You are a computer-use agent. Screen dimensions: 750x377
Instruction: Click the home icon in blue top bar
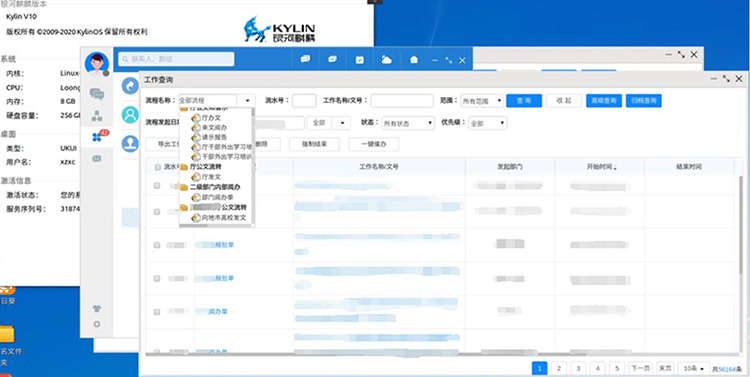[414, 60]
